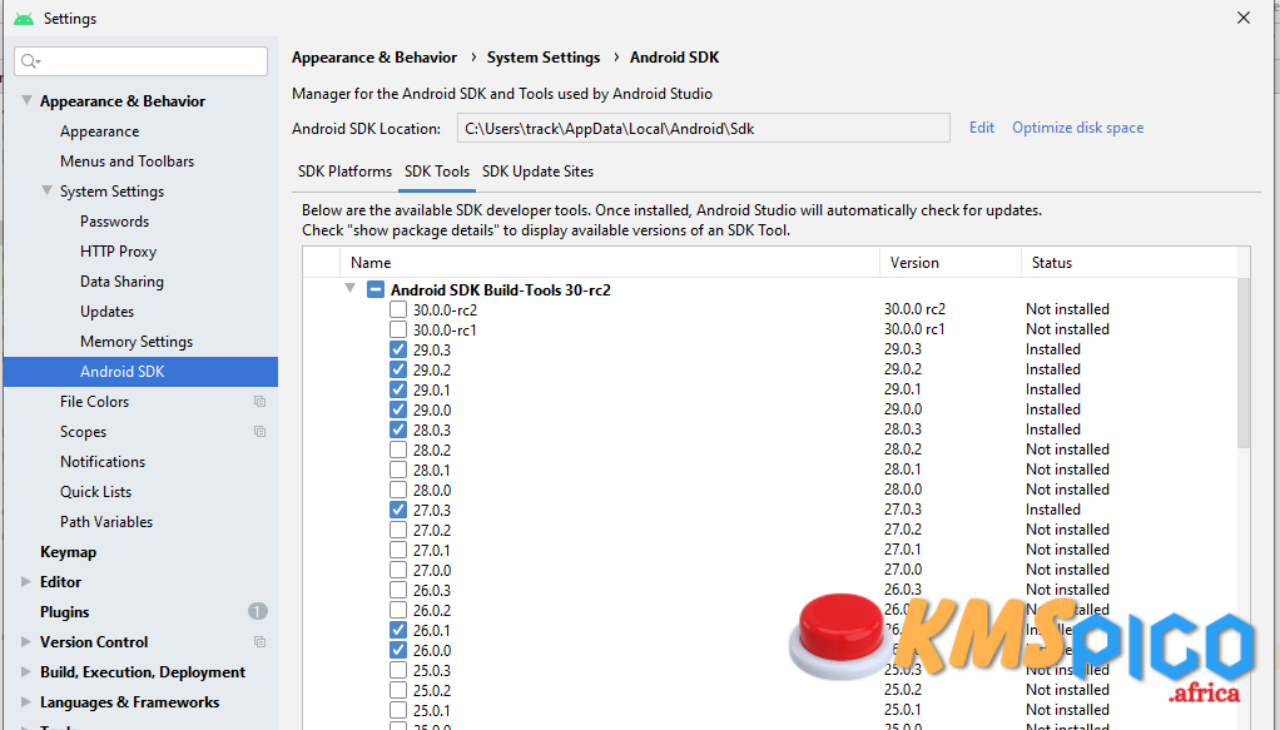1280x730 pixels.
Task: Click the Installed status for 27.0.3
Action: [x=1053, y=510]
